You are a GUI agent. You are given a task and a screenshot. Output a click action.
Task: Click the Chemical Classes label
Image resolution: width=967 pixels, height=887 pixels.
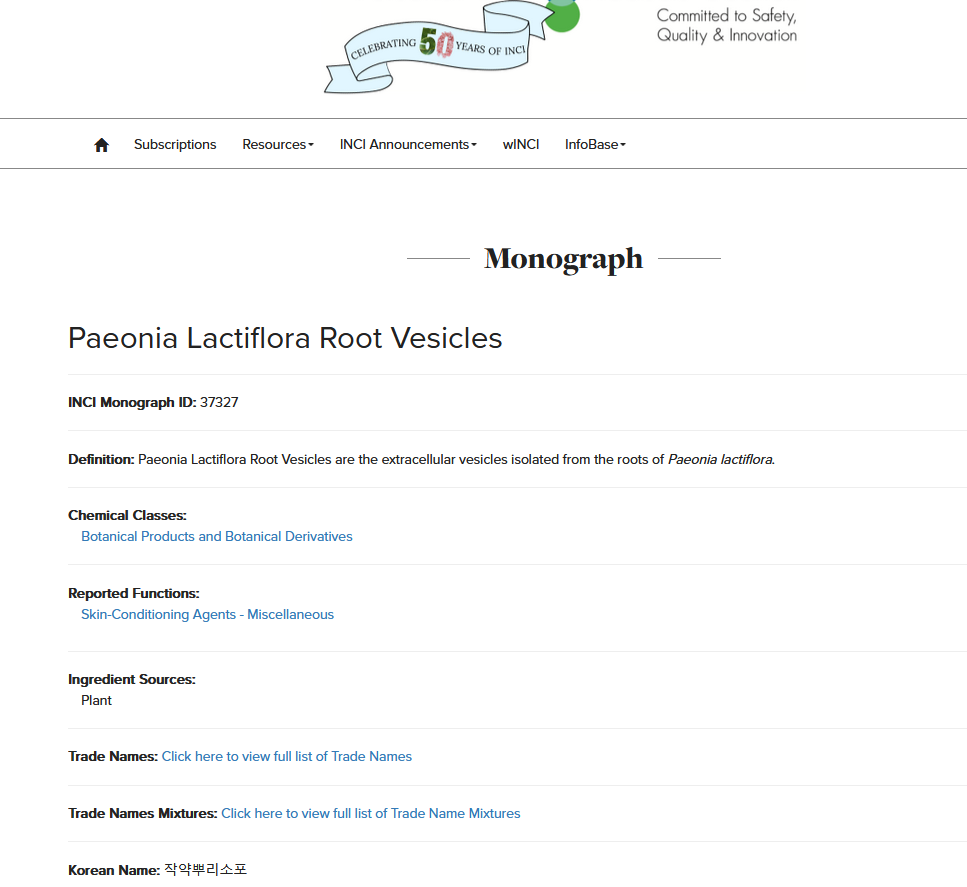(x=127, y=516)
